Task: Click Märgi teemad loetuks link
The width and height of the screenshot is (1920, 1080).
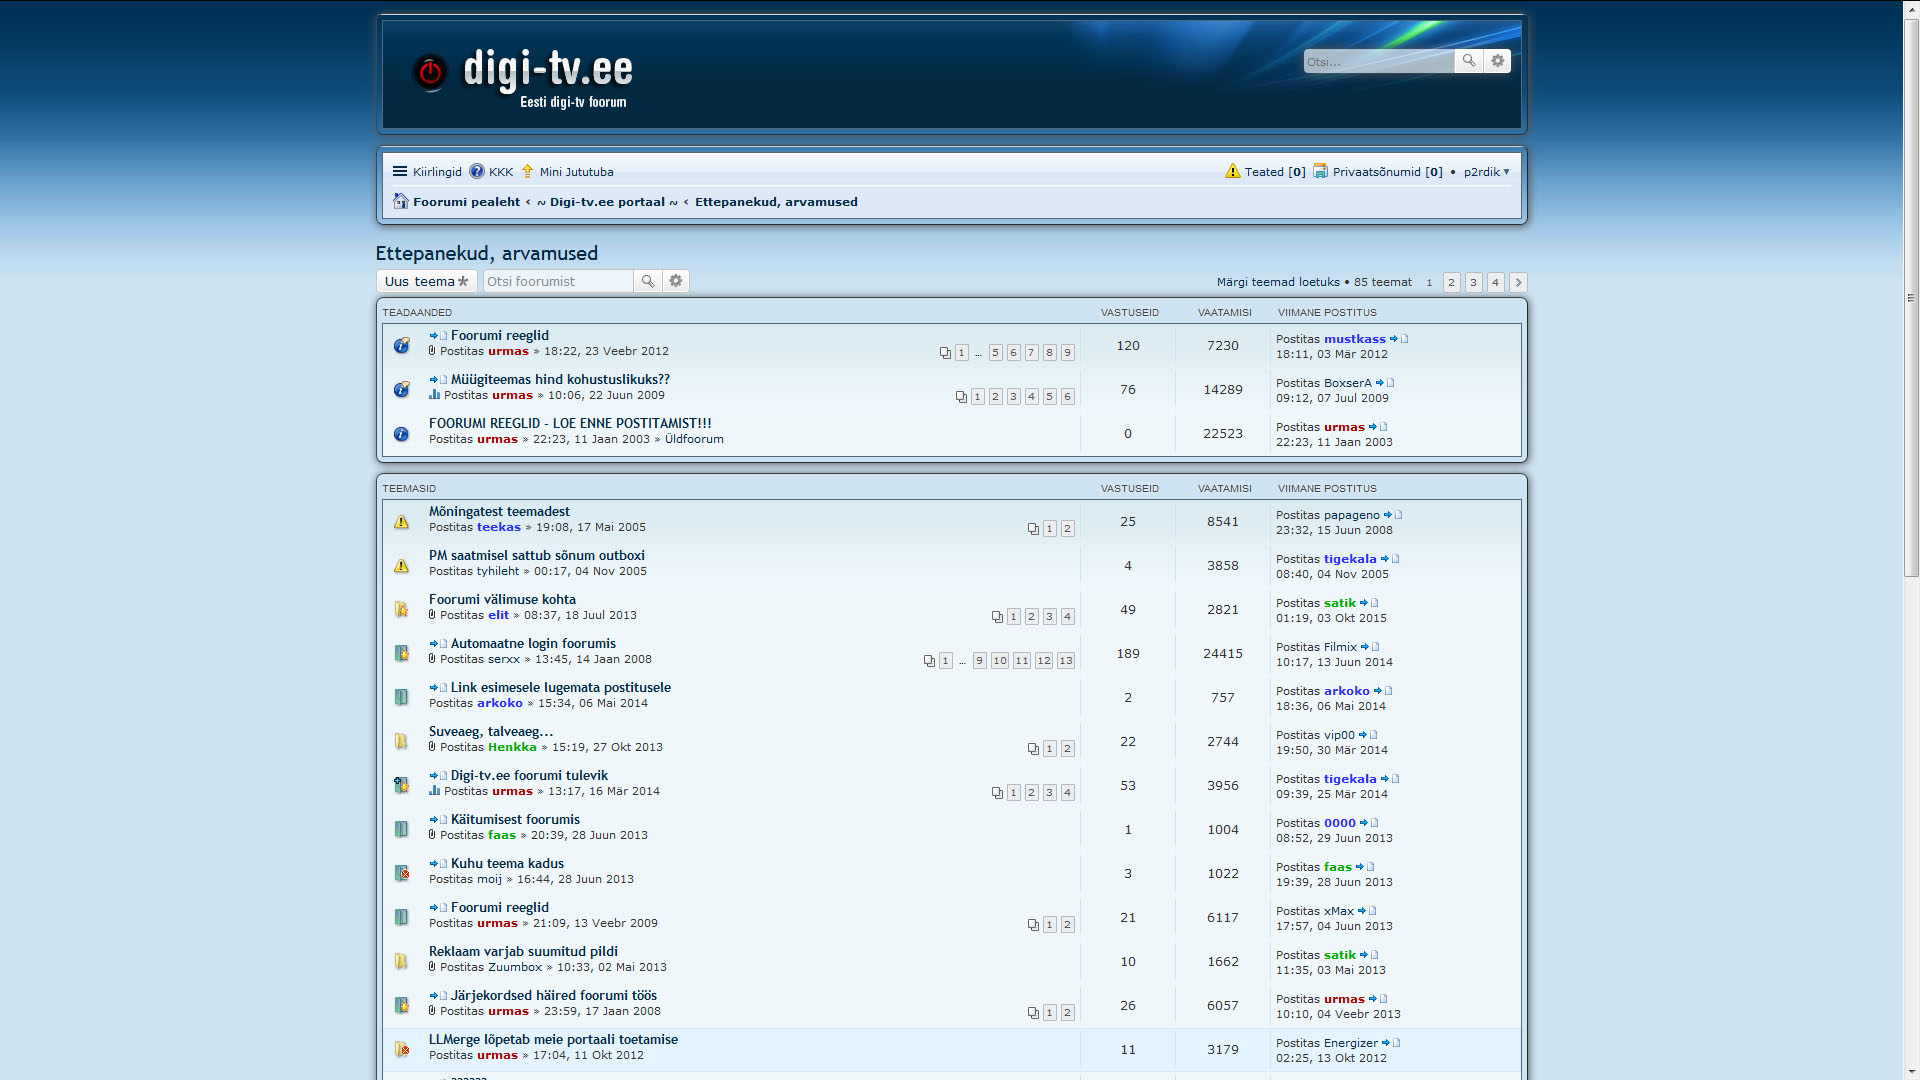Action: (1277, 282)
